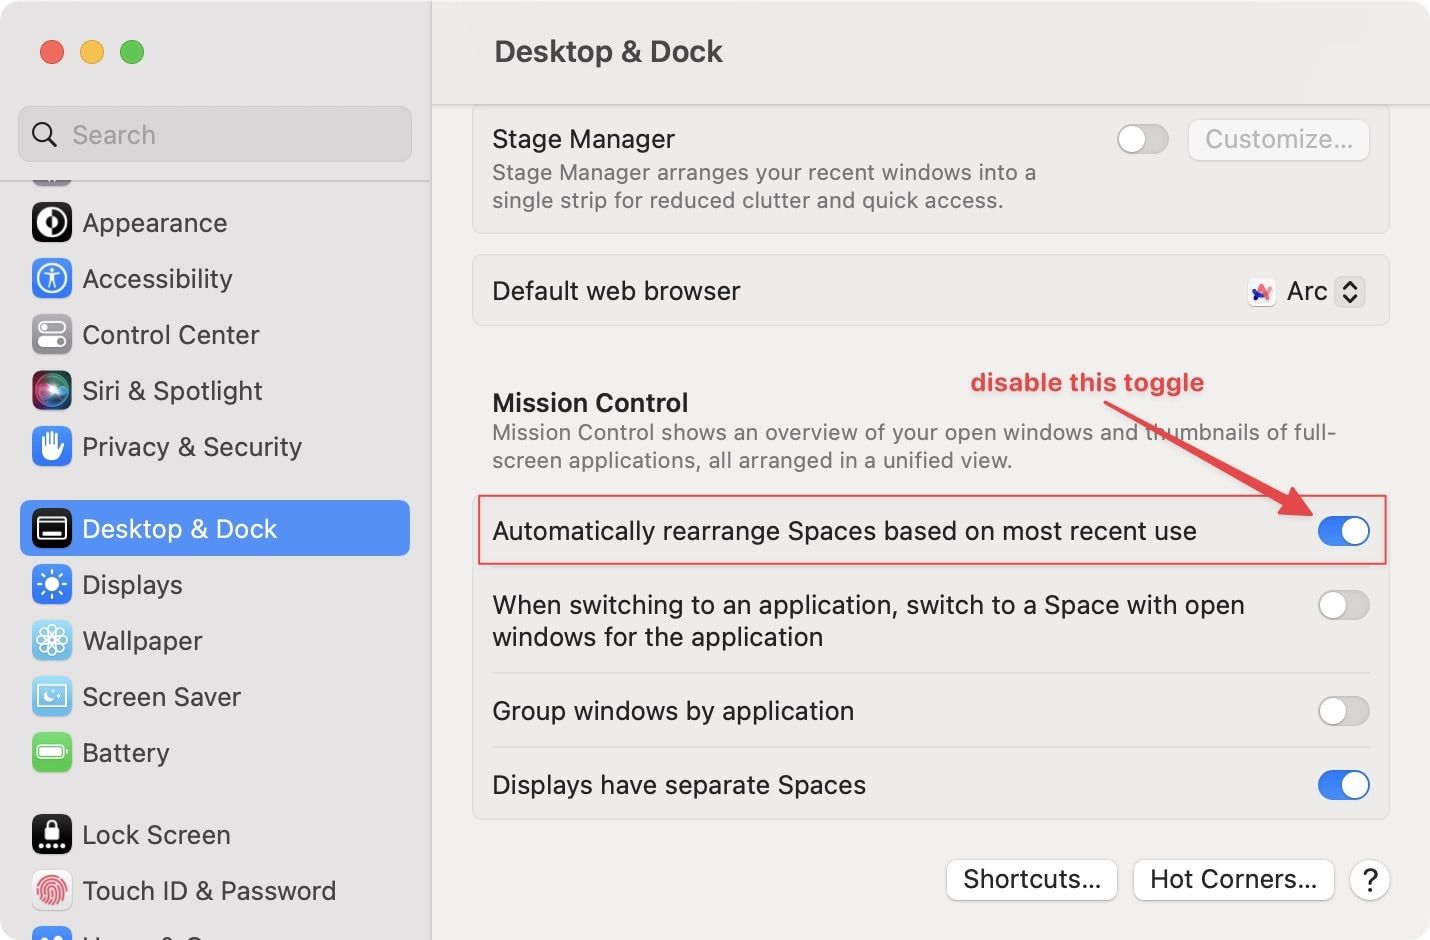Image resolution: width=1430 pixels, height=940 pixels.
Task: Open Accessibility settings icon
Action: 52,279
